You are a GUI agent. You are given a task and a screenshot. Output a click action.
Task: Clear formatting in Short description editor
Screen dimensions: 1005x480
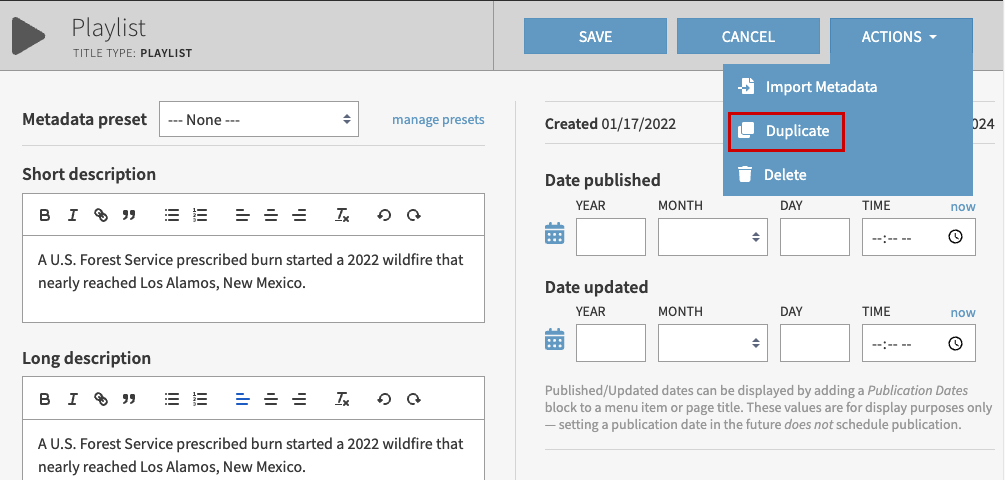[x=342, y=215]
